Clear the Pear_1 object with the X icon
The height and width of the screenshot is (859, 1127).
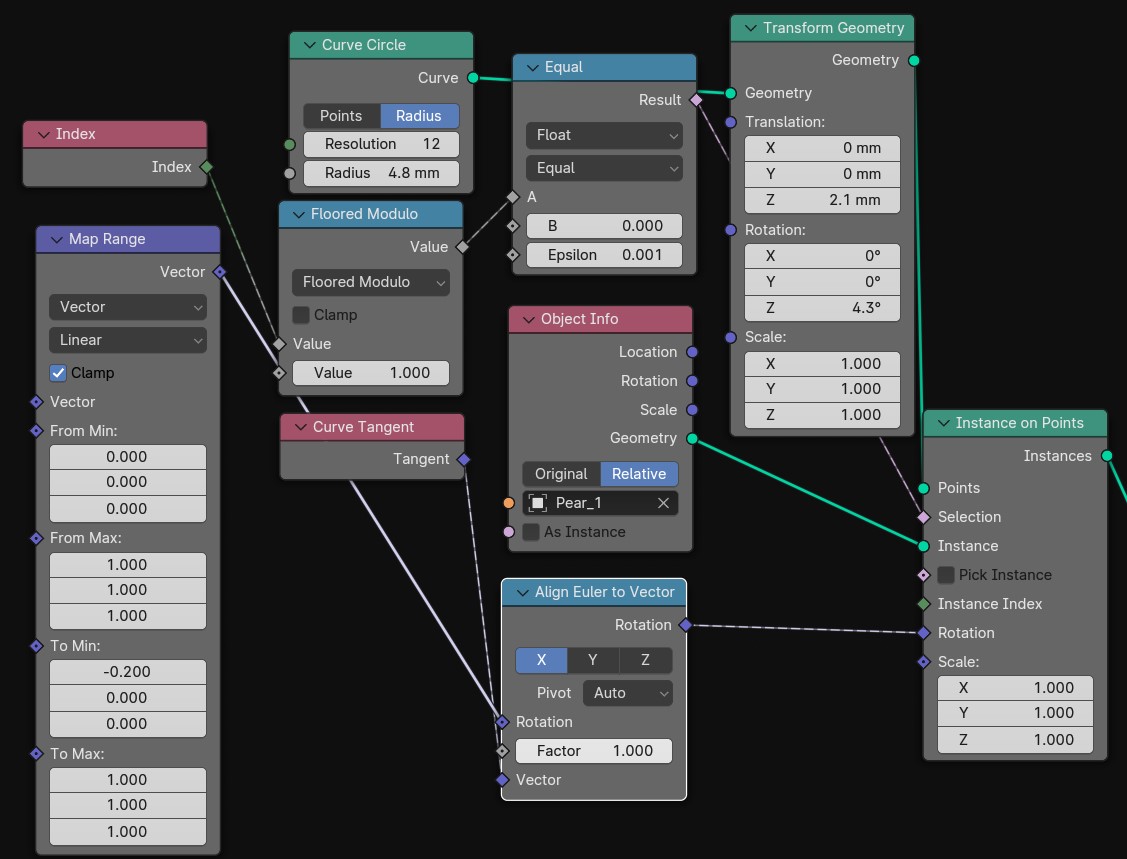pyautogui.click(x=663, y=503)
